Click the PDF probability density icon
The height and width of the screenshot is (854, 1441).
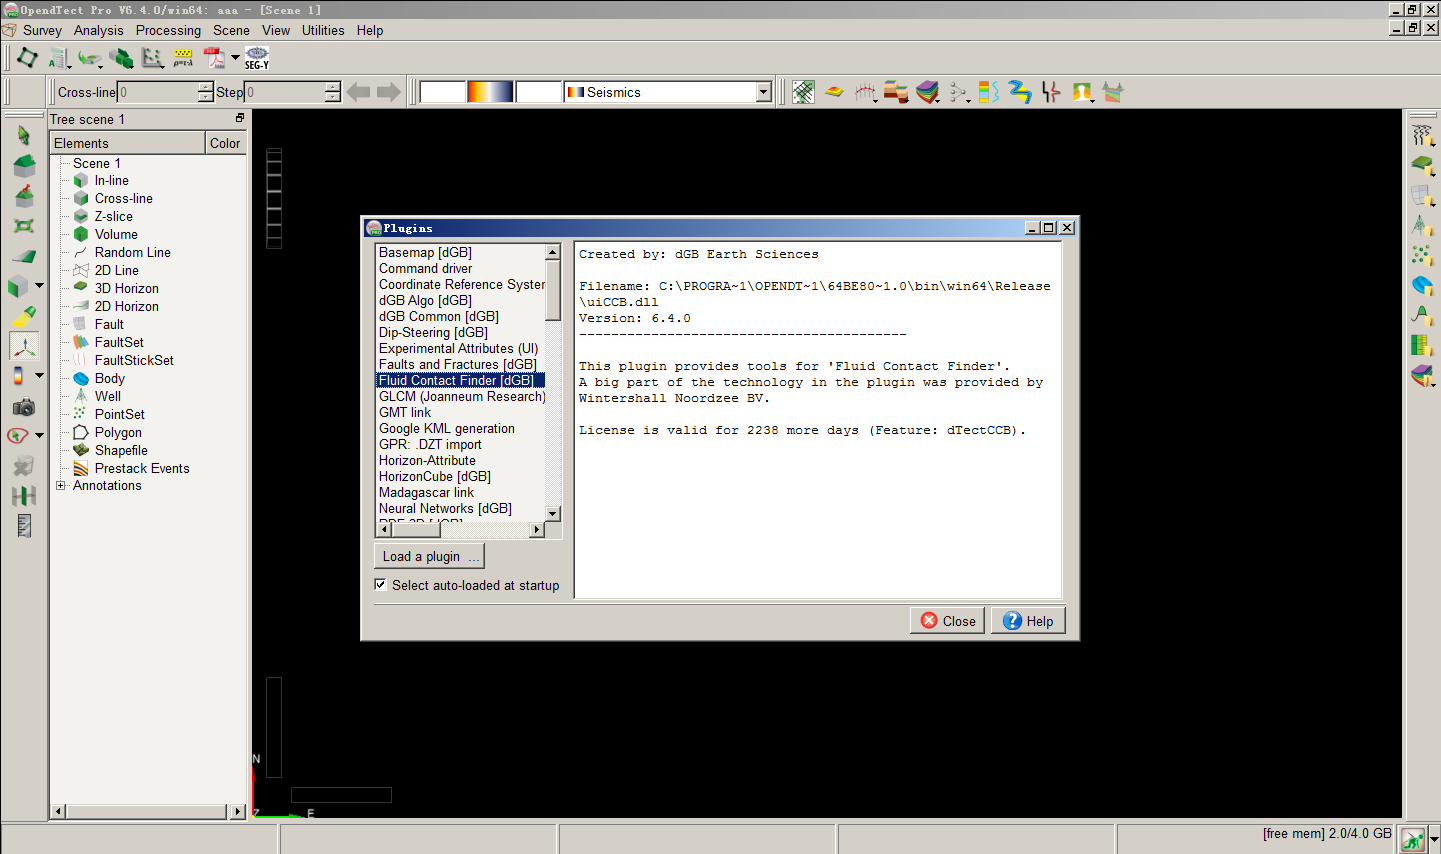215,58
